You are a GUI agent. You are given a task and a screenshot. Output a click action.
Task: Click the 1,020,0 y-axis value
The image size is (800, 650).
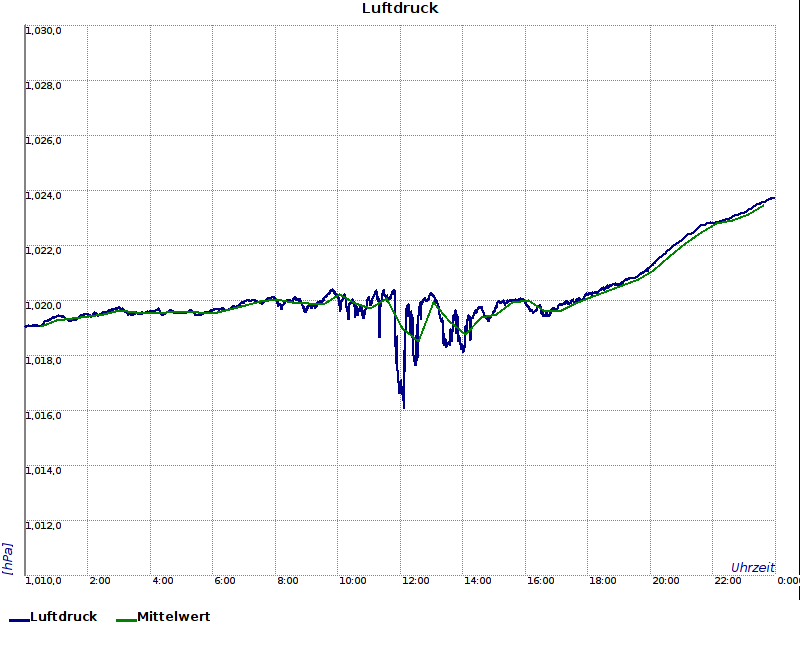43,306
